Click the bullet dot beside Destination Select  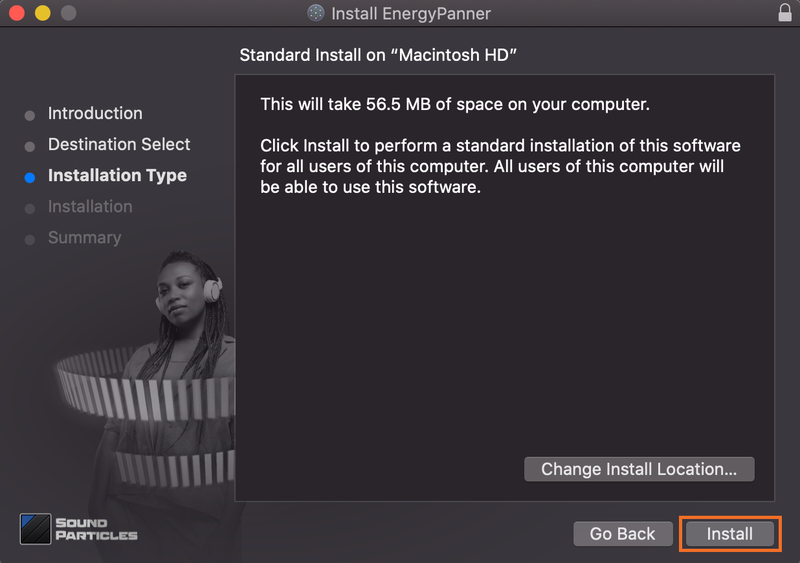(30, 146)
